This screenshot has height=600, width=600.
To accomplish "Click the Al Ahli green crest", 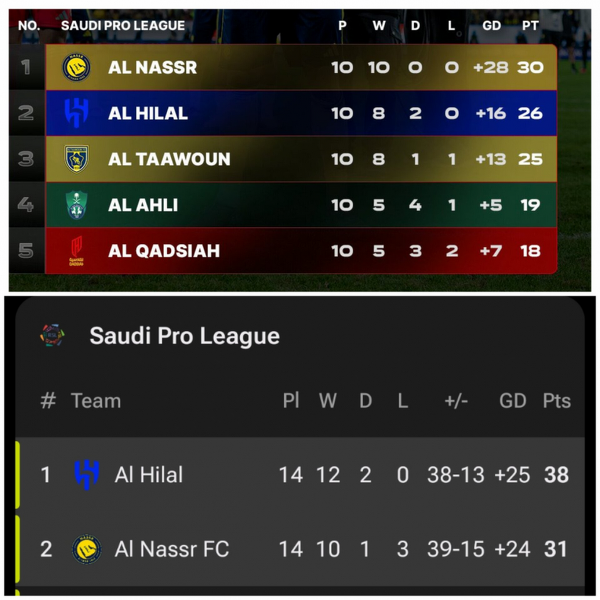I will [77, 204].
